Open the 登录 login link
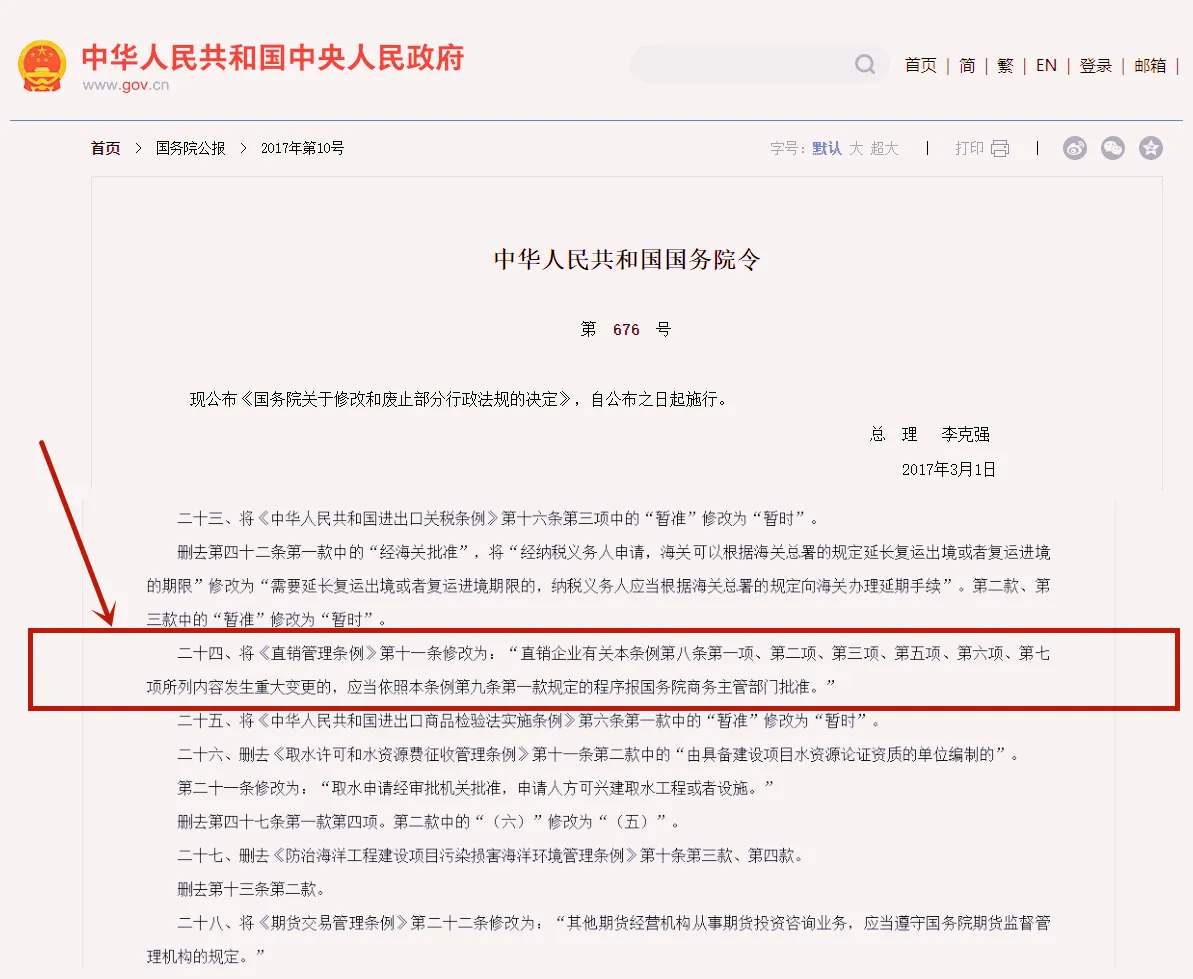This screenshot has height=979, width=1193. (x=1096, y=65)
